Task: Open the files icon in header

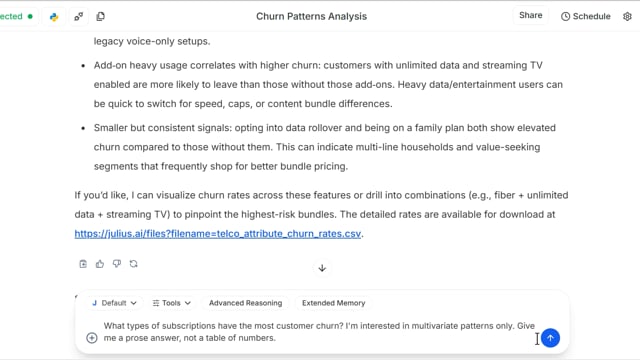Action: (100, 16)
